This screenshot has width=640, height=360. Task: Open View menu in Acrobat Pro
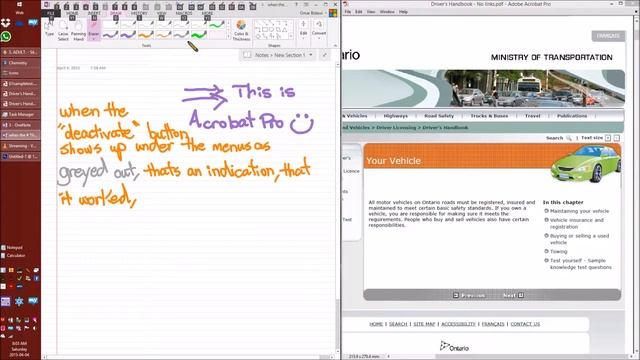(371, 12)
